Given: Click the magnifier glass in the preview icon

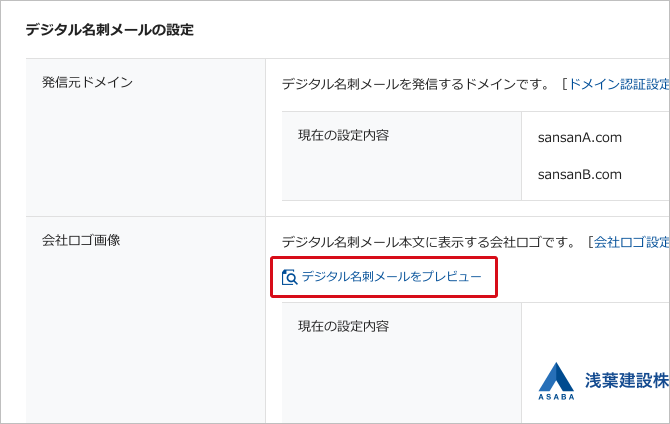Looking at the screenshot, I should pos(292,279).
